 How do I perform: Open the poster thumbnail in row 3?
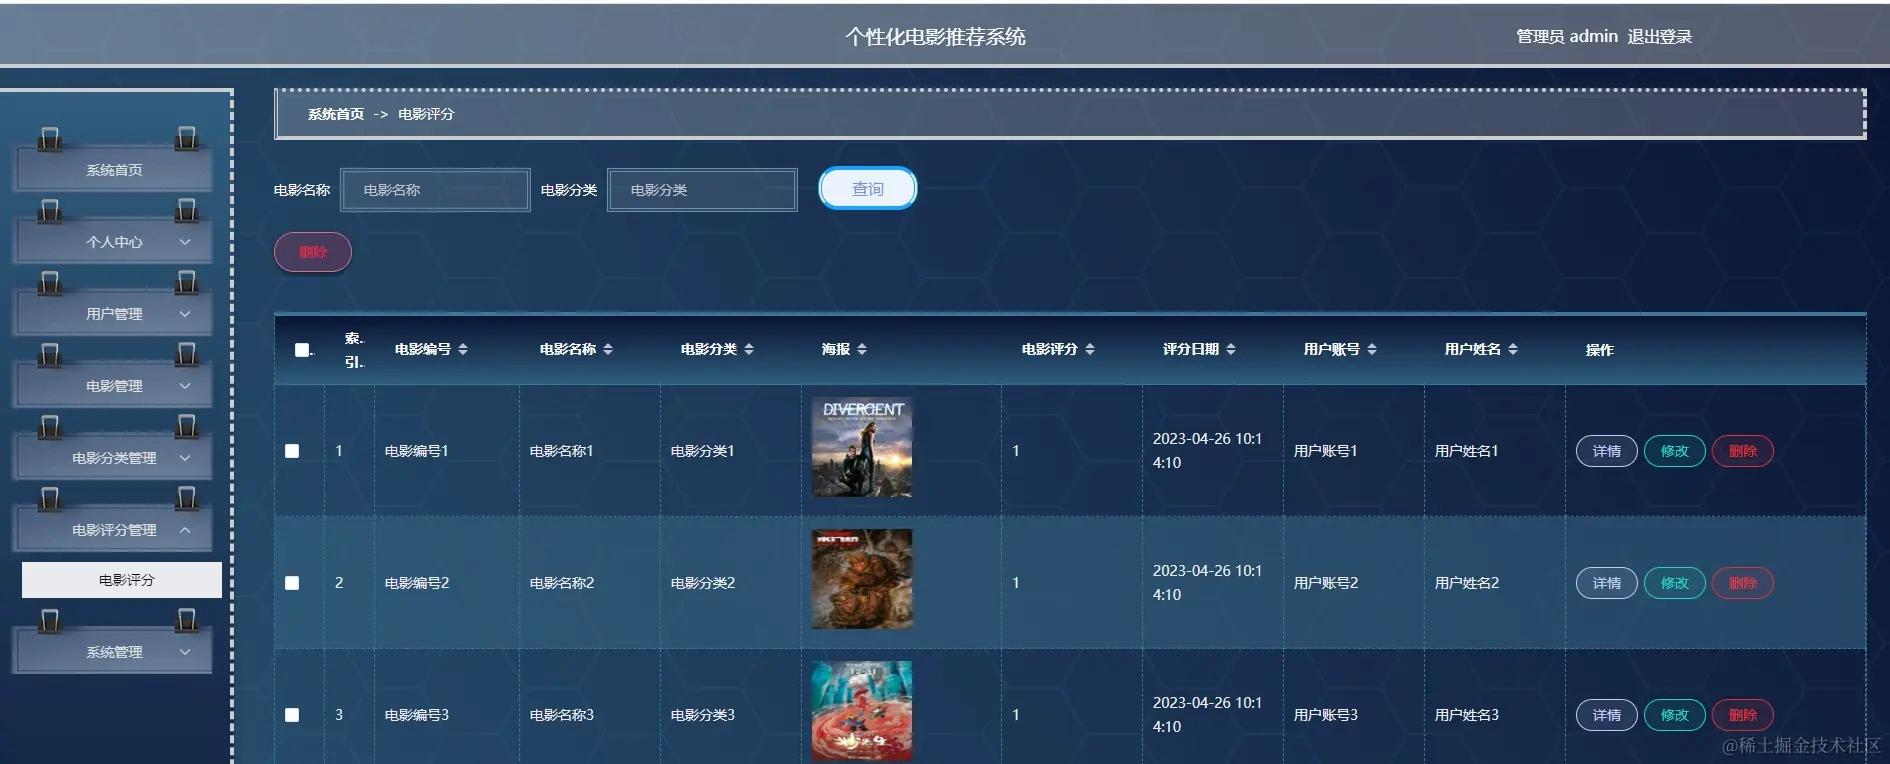coord(862,711)
